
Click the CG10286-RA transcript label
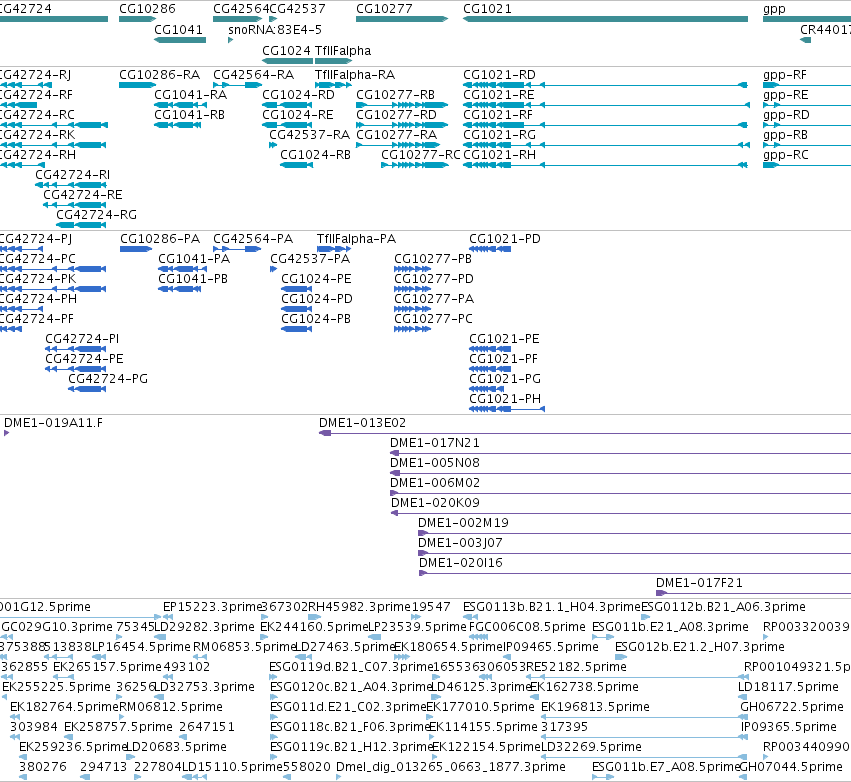[x=159, y=74]
